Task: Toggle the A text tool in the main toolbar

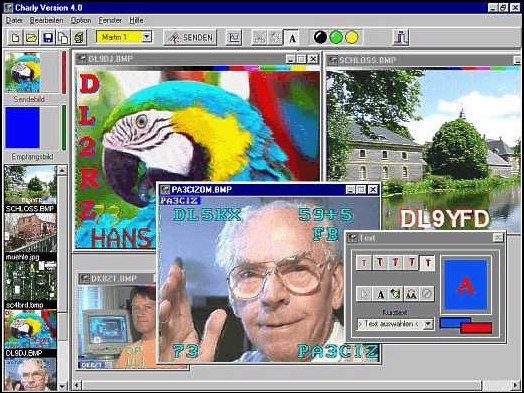Action: coord(291,37)
